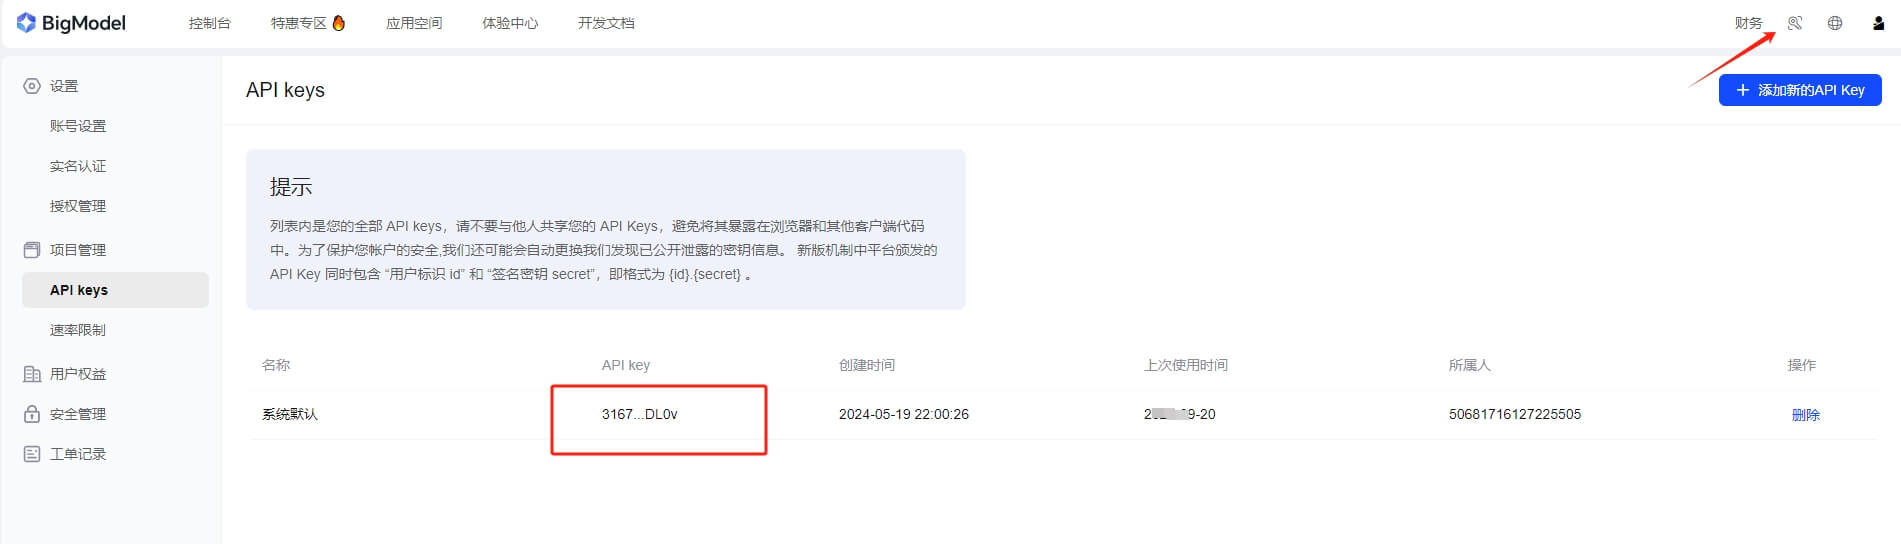Open 用户权益 section in sidebar

click(78, 374)
